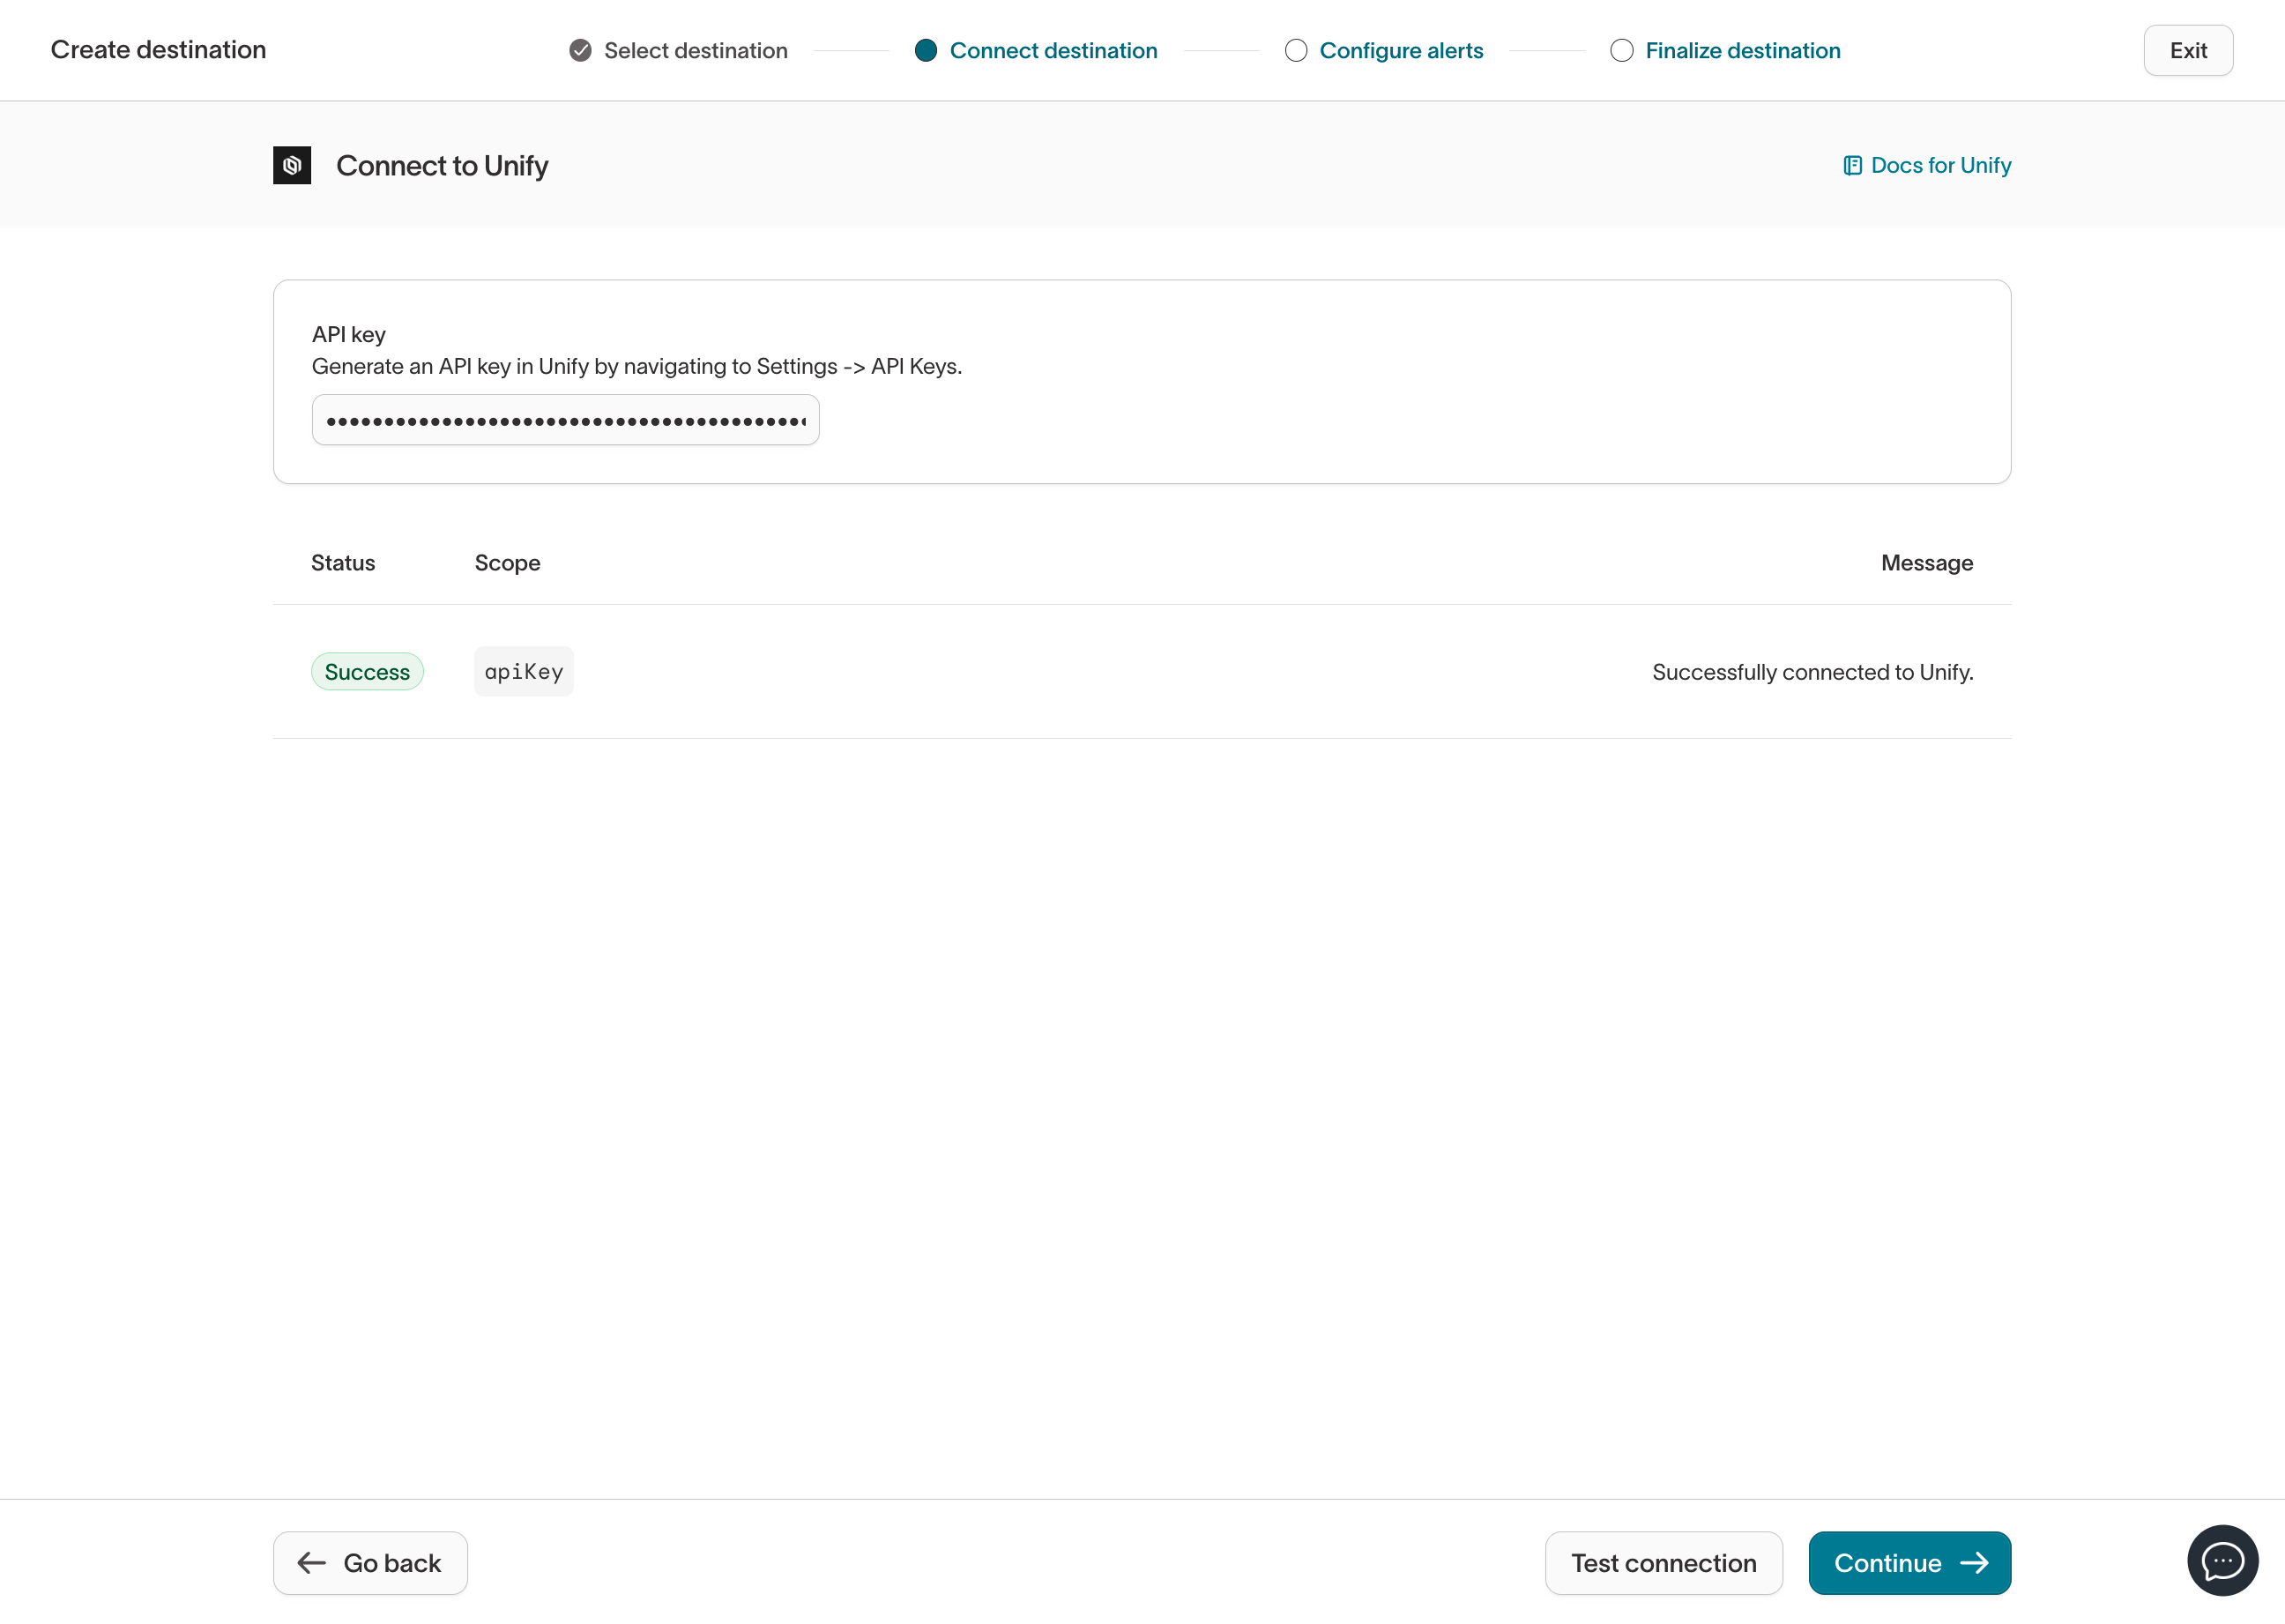Click the Status column header

pos(343,563)
